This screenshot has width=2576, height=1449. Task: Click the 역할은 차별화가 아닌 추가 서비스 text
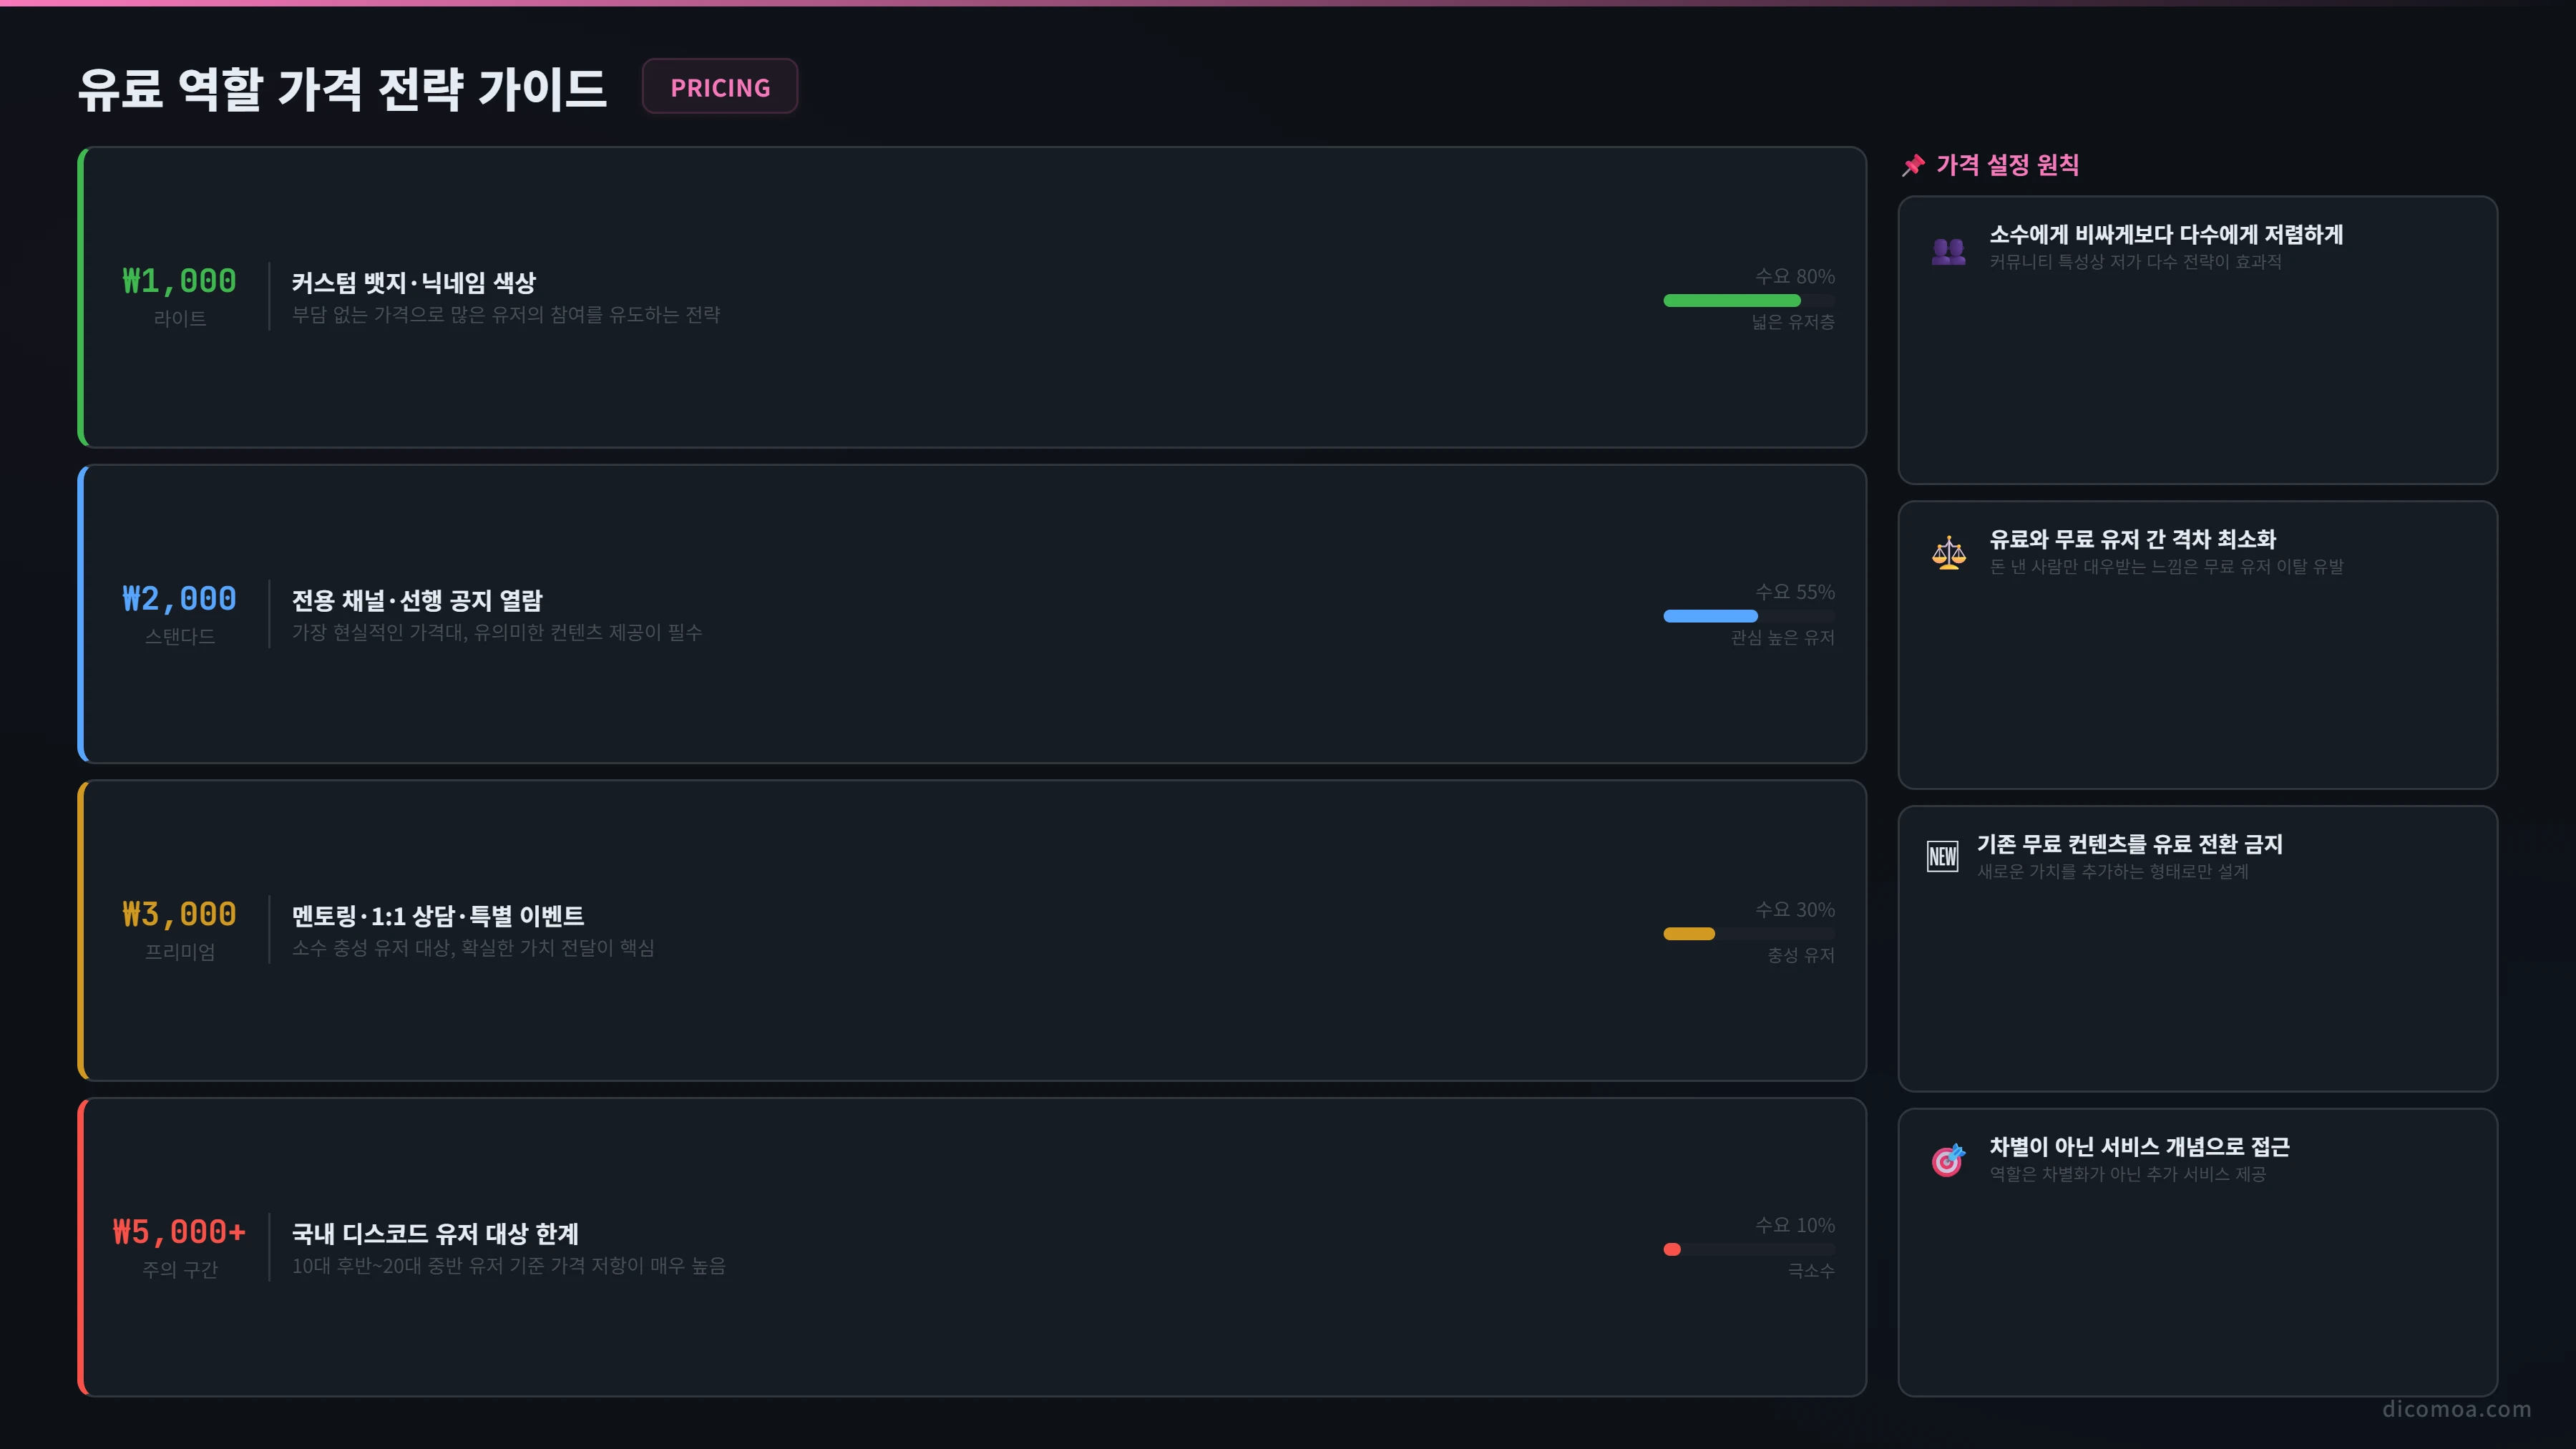click(2127, 1174)
